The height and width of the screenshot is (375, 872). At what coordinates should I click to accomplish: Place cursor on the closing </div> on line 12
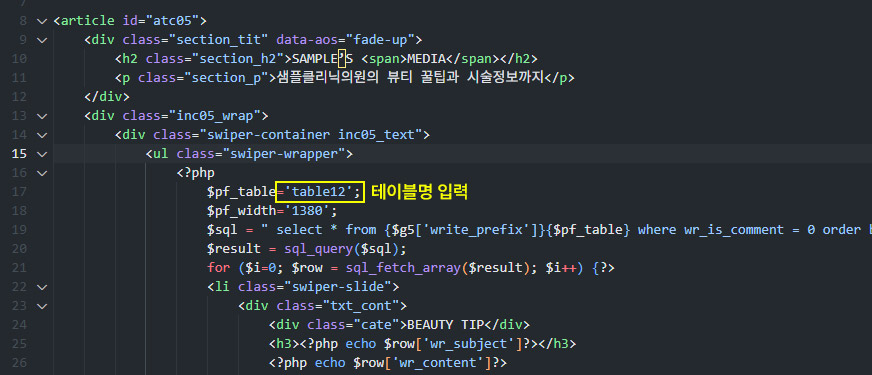click(x=107, y=97)
